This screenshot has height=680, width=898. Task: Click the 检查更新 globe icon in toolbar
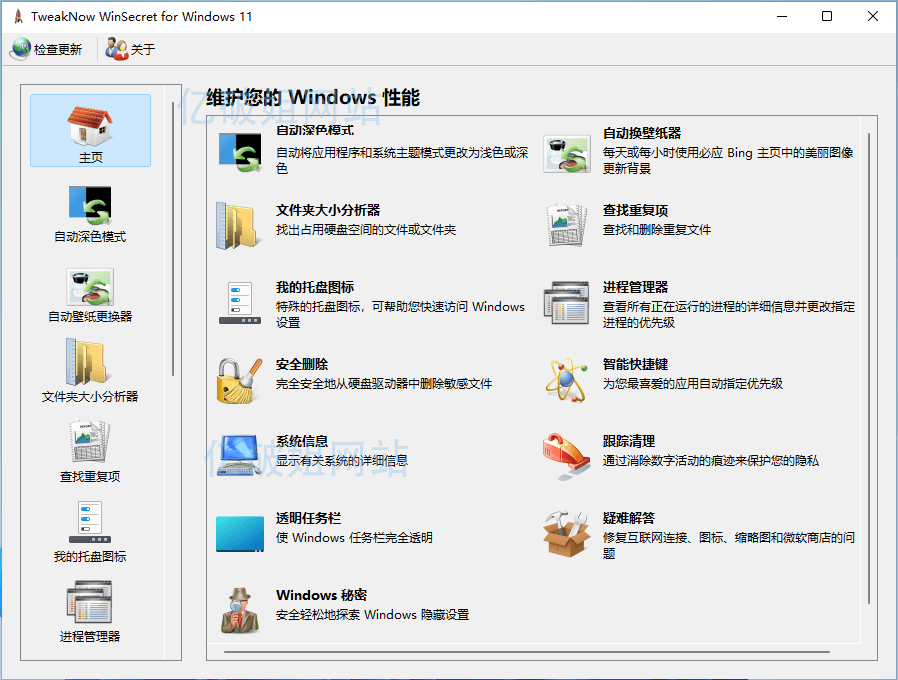coord(21,49)
